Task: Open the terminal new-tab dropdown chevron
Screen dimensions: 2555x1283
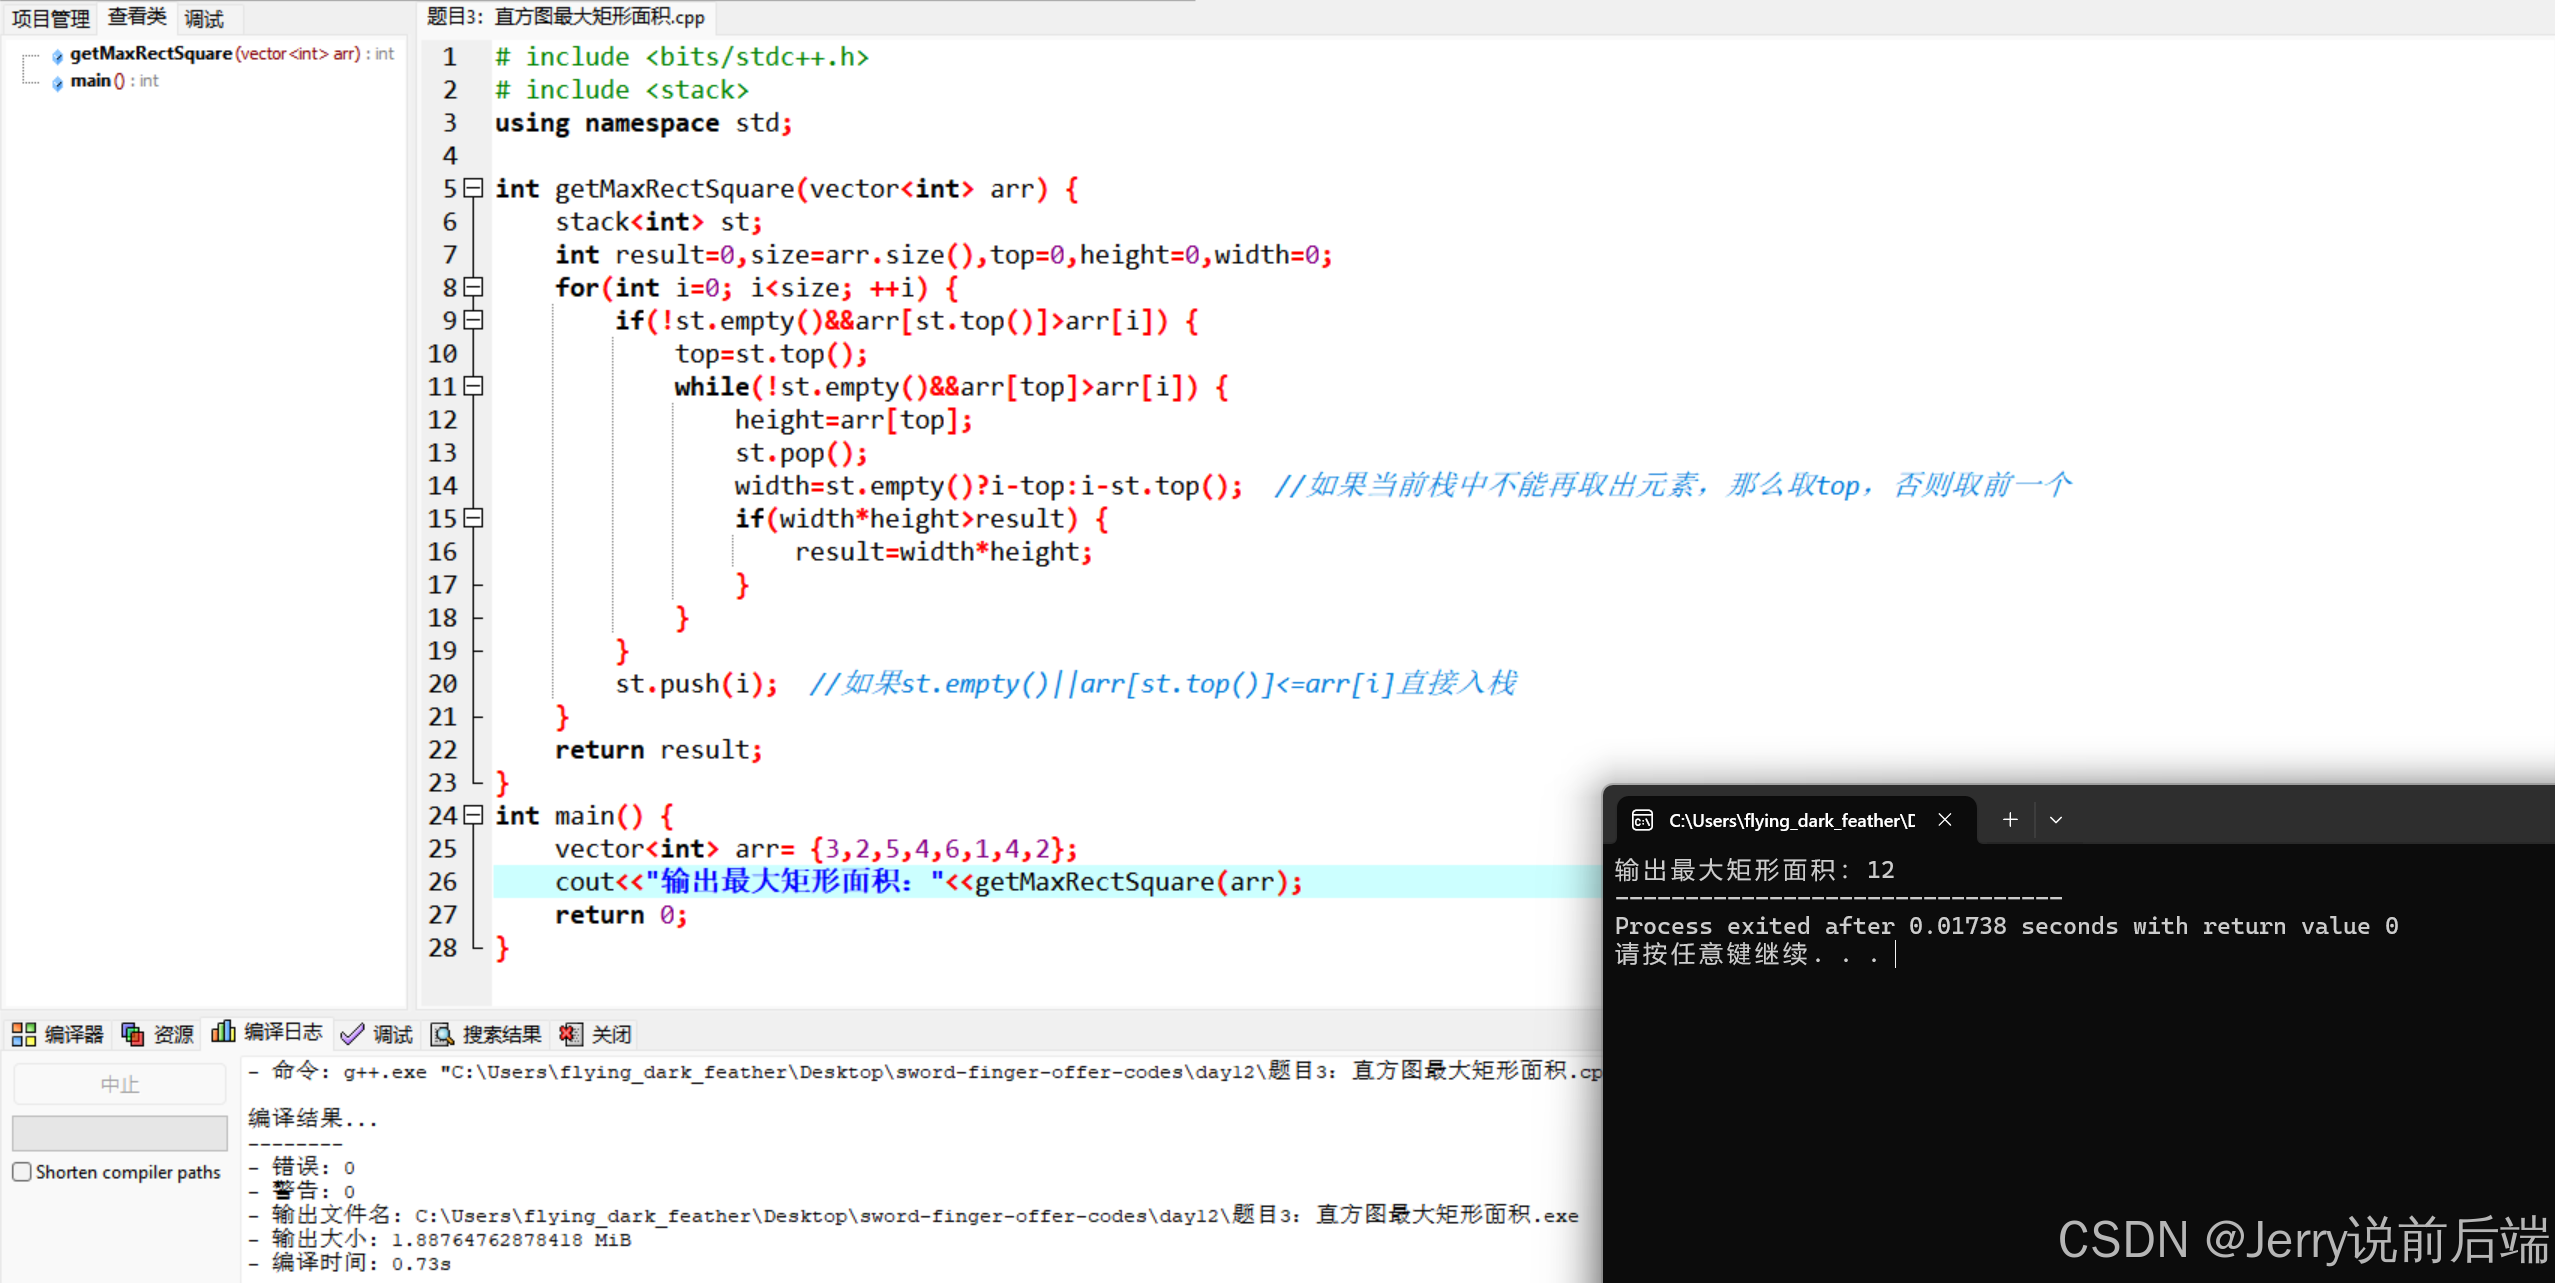Action: point(2056,820)
